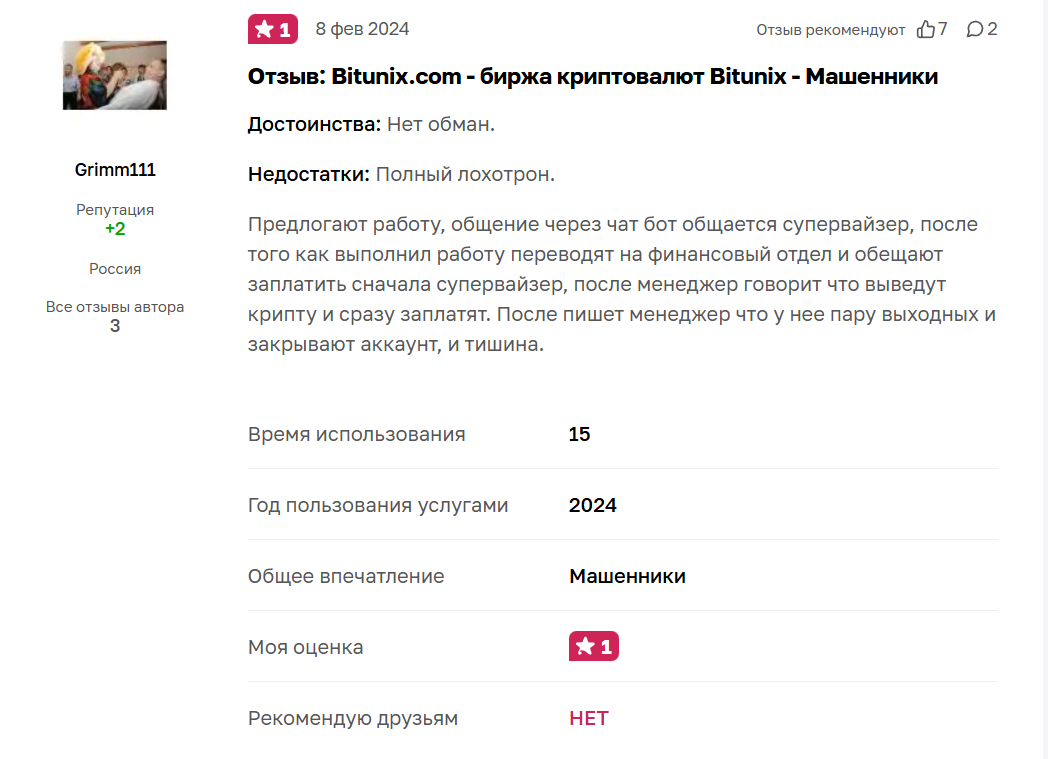Click the НЕТ recommendation value

point(588,718)
